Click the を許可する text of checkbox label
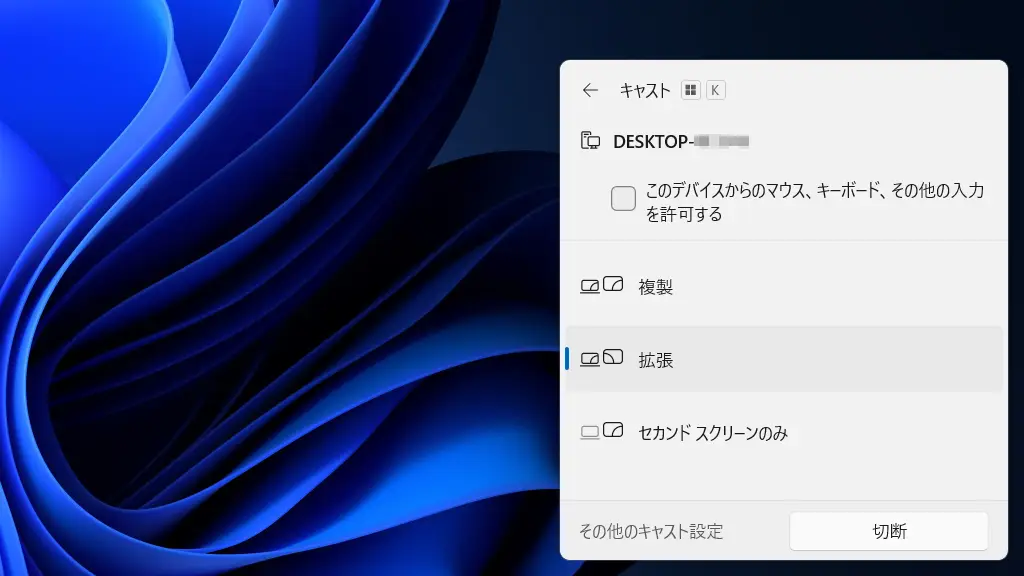The height and width of the screenshot is (576, 1024). (x=683, y=214)
